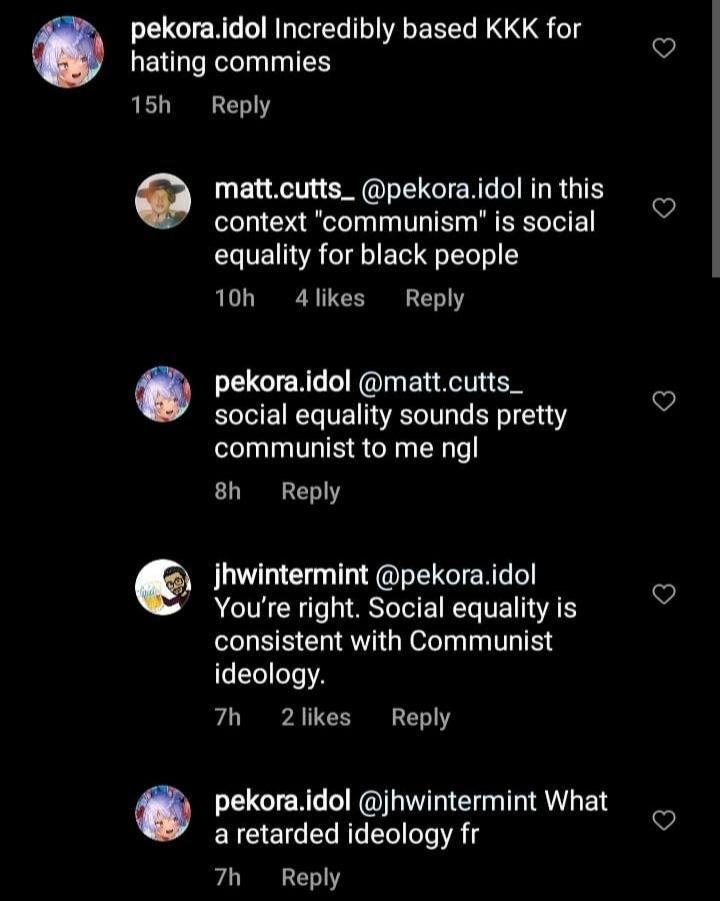720x901 pixels.
Task: Open jhwintermint's profile avatar
Action: (163, 588)
